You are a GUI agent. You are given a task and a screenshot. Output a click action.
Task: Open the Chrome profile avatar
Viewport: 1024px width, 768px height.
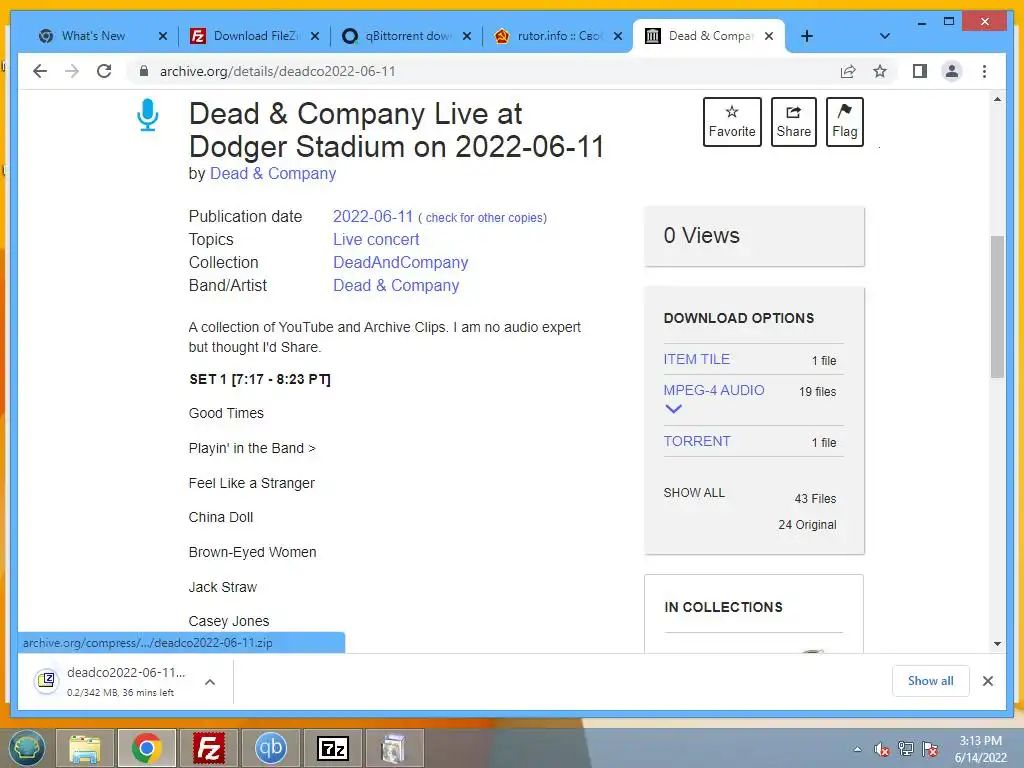pyautogui.click(x=952, y=71)
